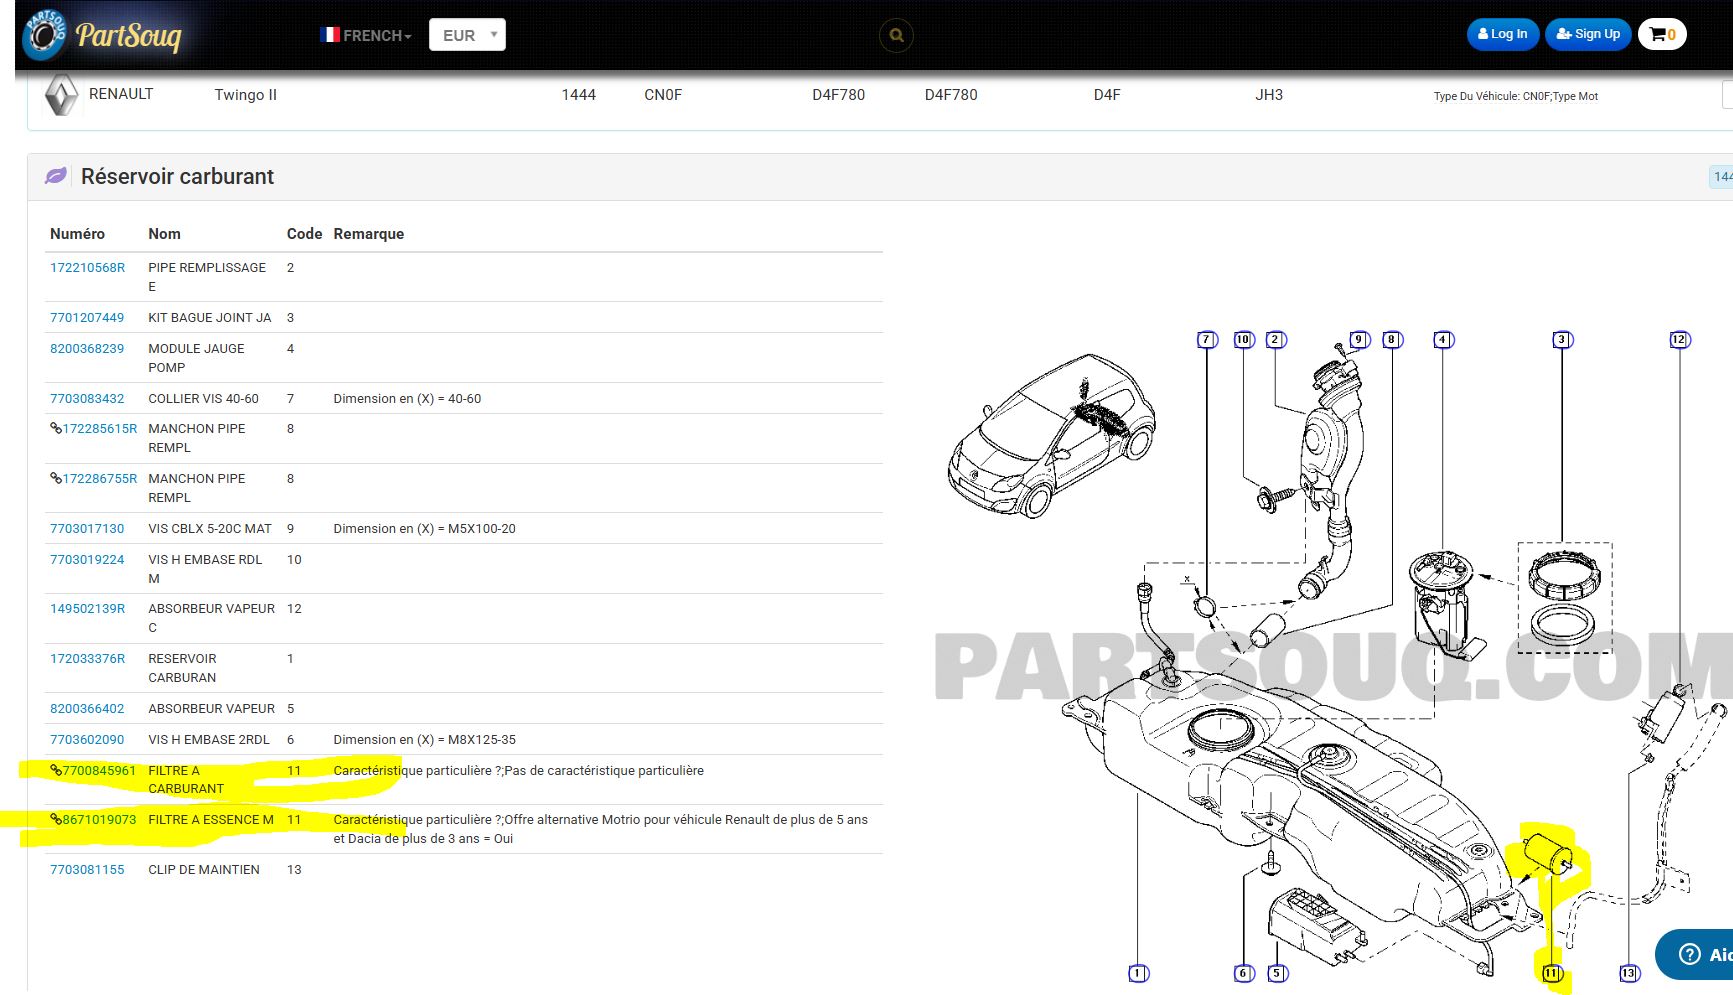Click the link icon beside 7700845961
1733x995 pixels.
56,770
